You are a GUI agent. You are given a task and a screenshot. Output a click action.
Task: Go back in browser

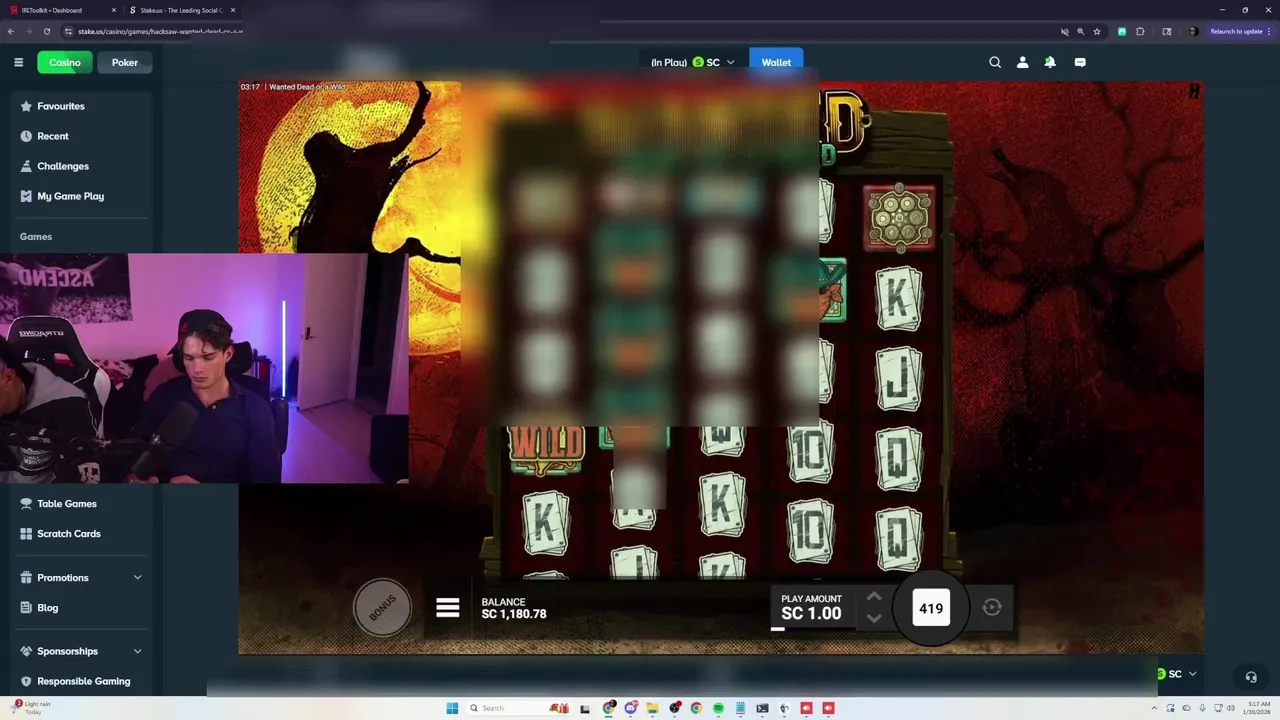[11, 31]
